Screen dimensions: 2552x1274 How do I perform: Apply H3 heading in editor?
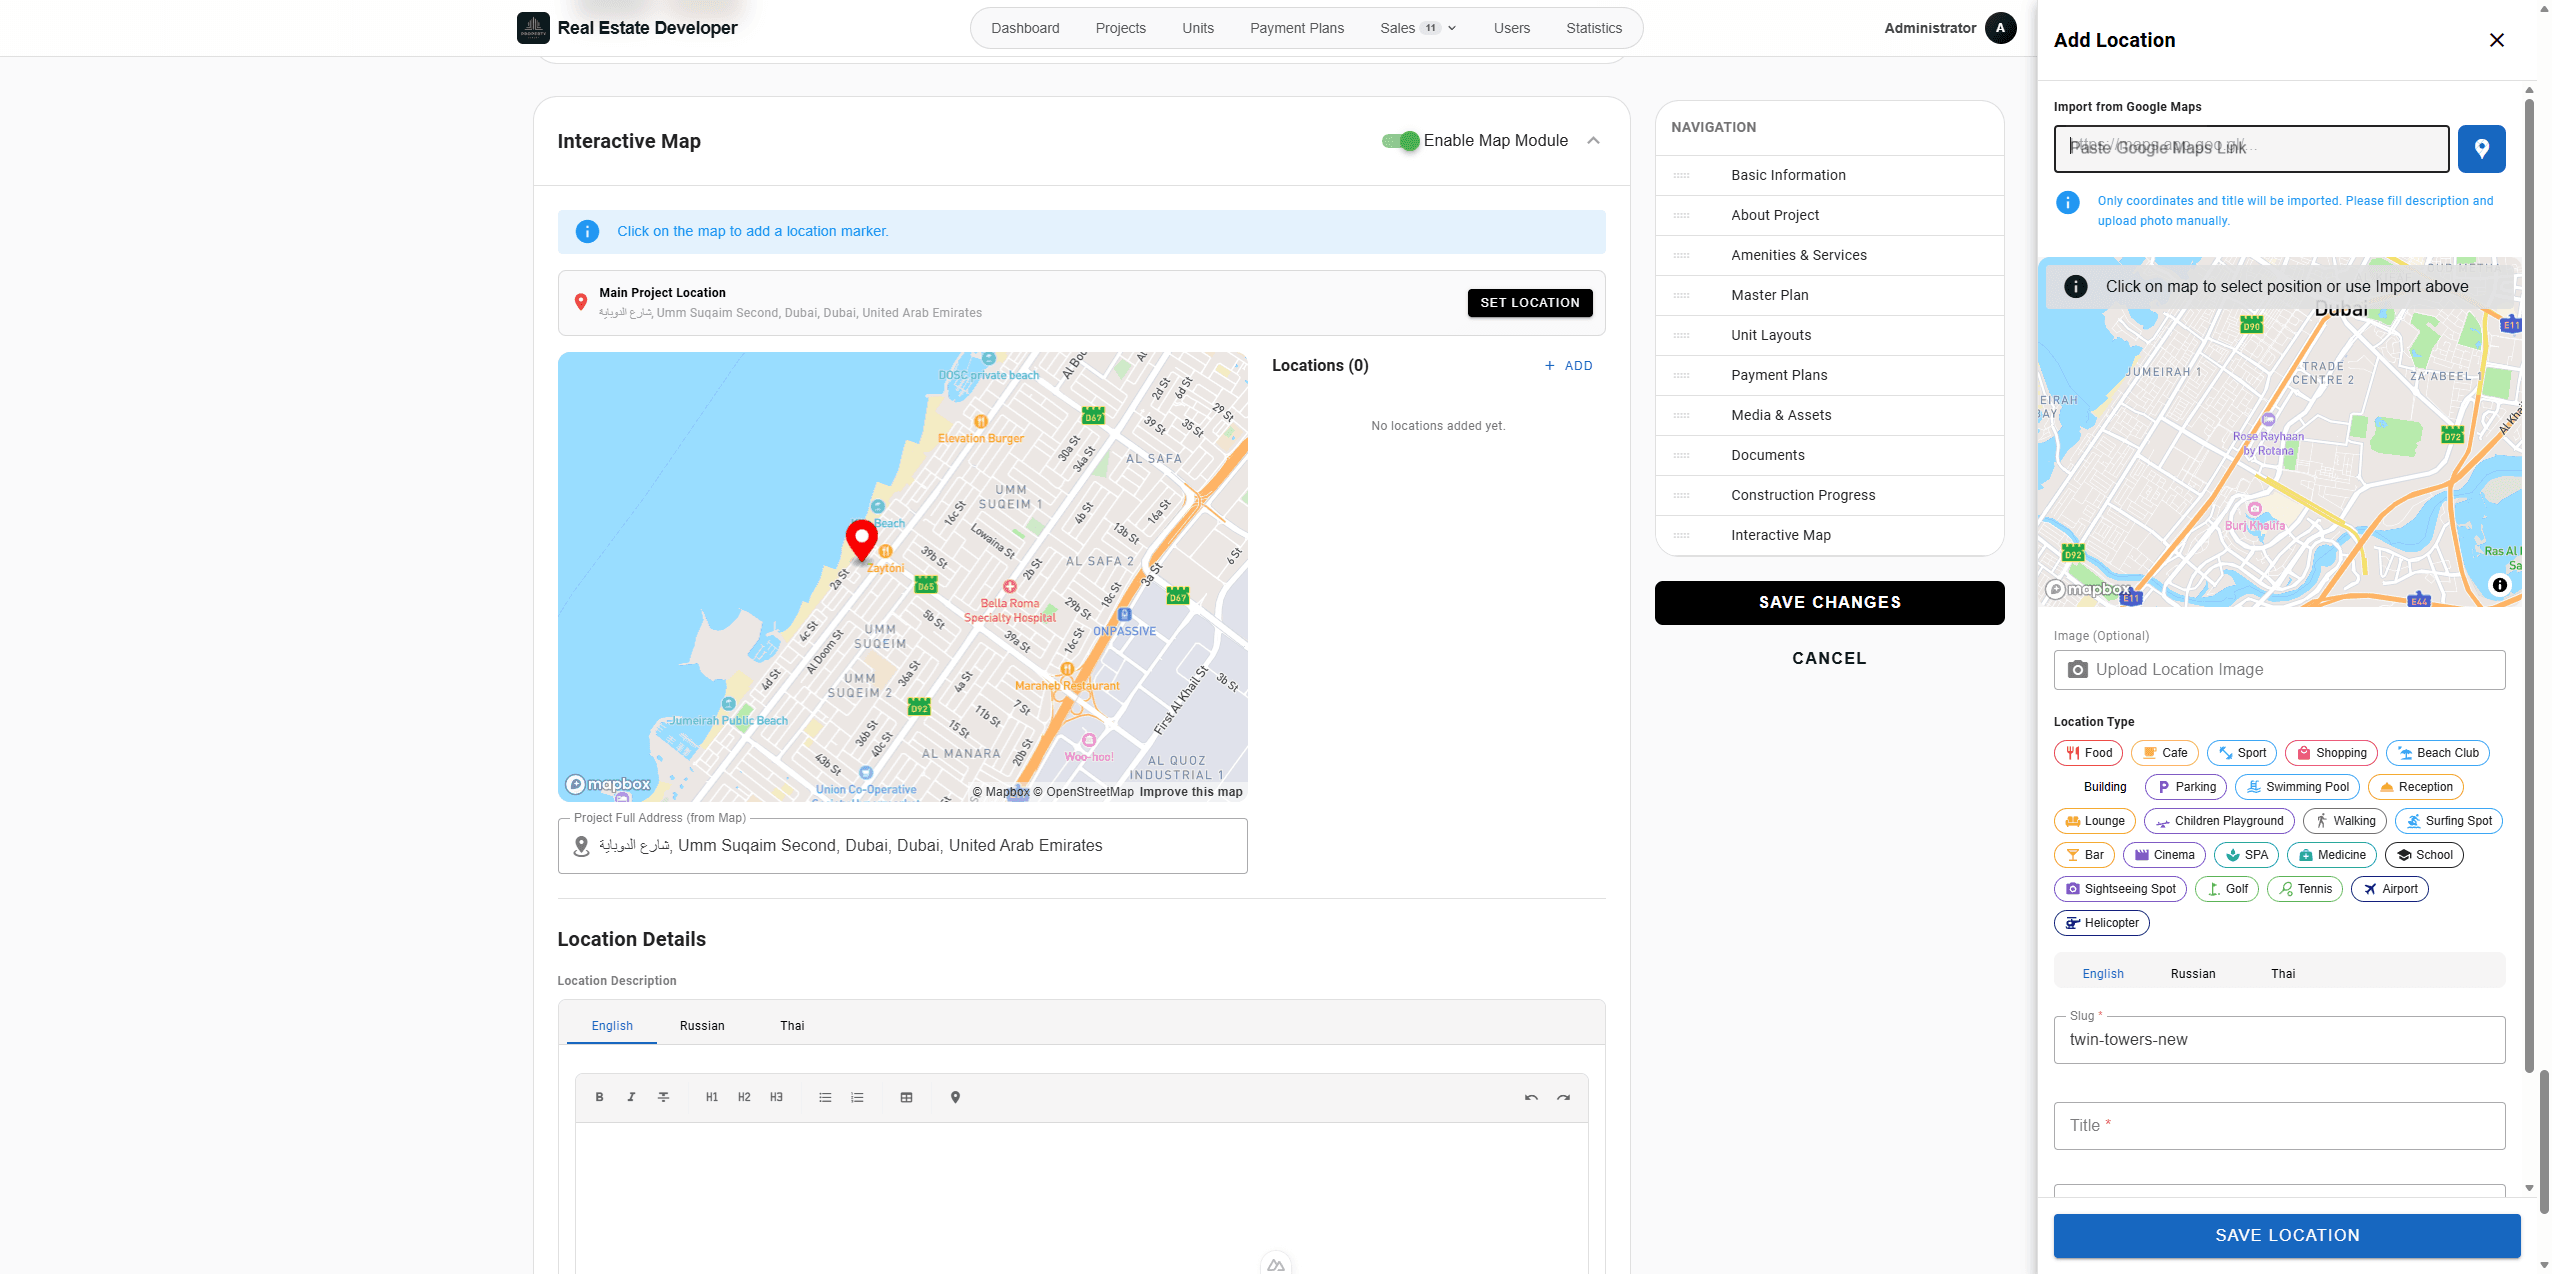pyautogui.click(x=776, y=1097)
